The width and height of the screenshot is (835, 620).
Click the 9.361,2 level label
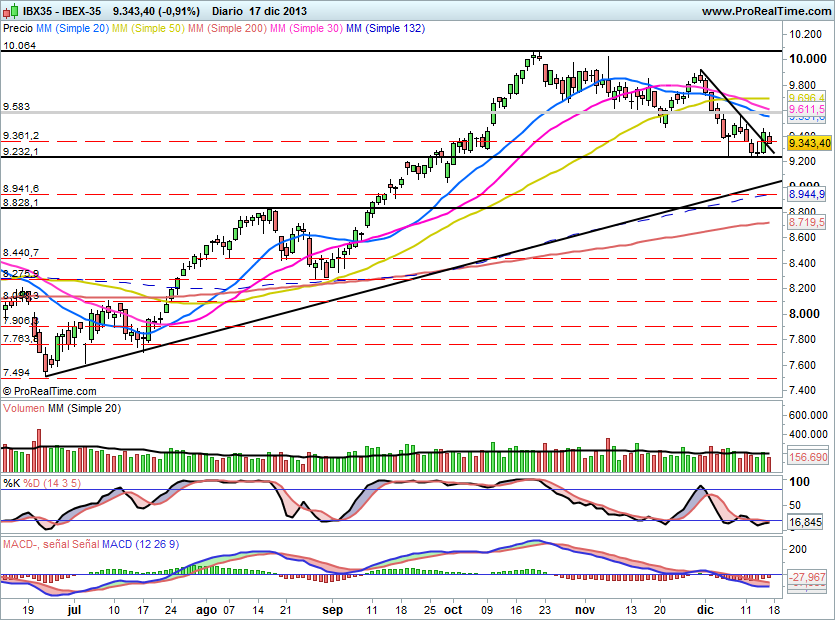[21, 136]
